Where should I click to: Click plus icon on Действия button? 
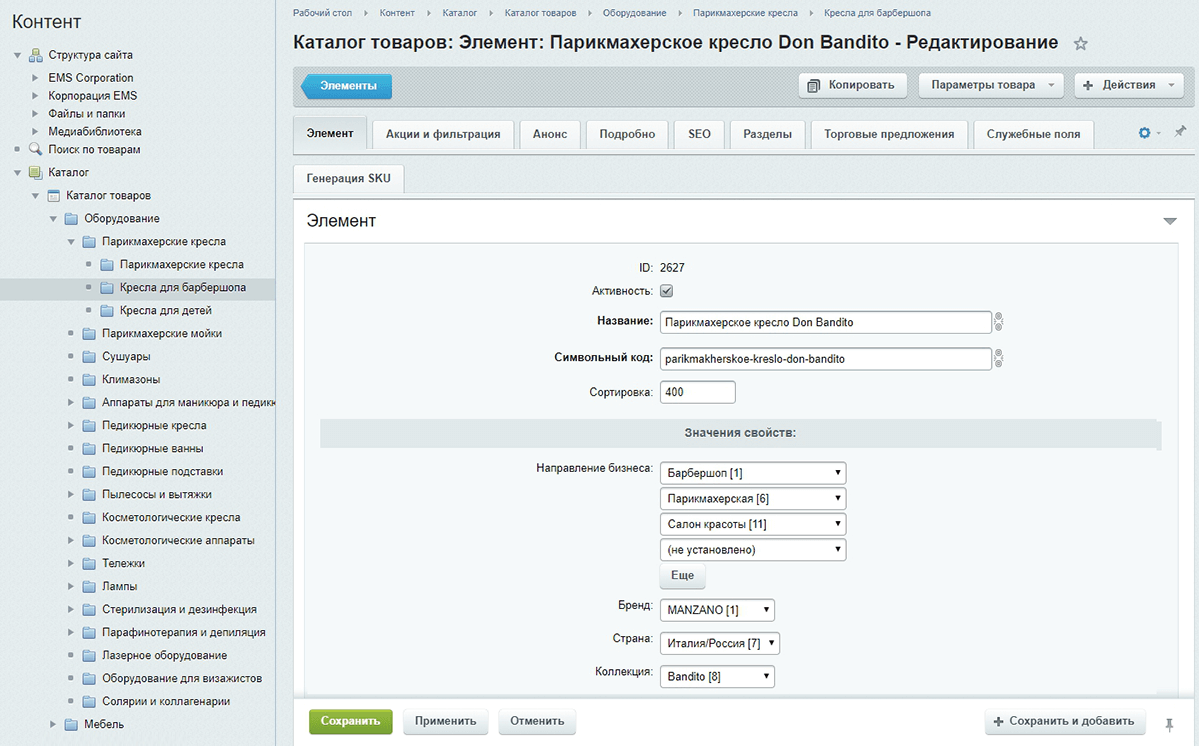tap(1088, 86)
